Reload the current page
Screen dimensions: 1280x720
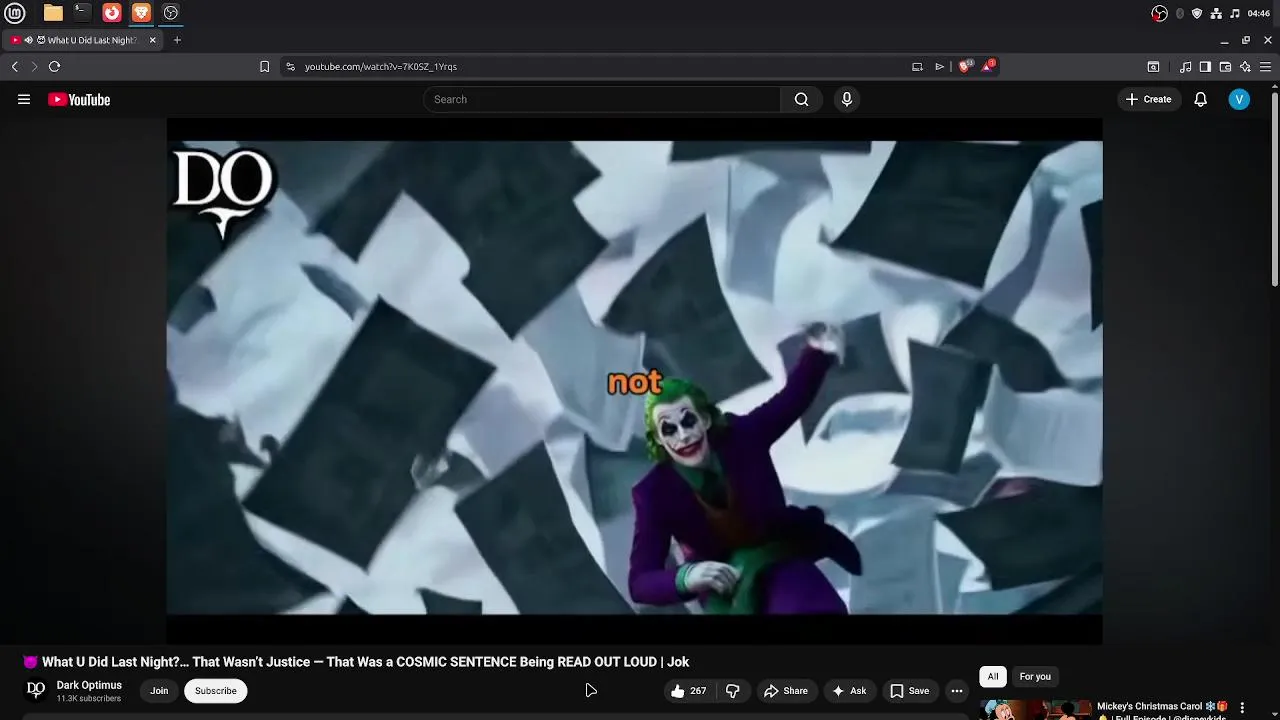[54, 67]
